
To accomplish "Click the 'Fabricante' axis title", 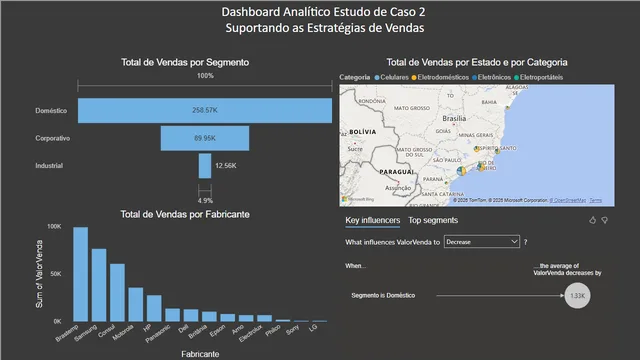I will click(x=200, y=354).
